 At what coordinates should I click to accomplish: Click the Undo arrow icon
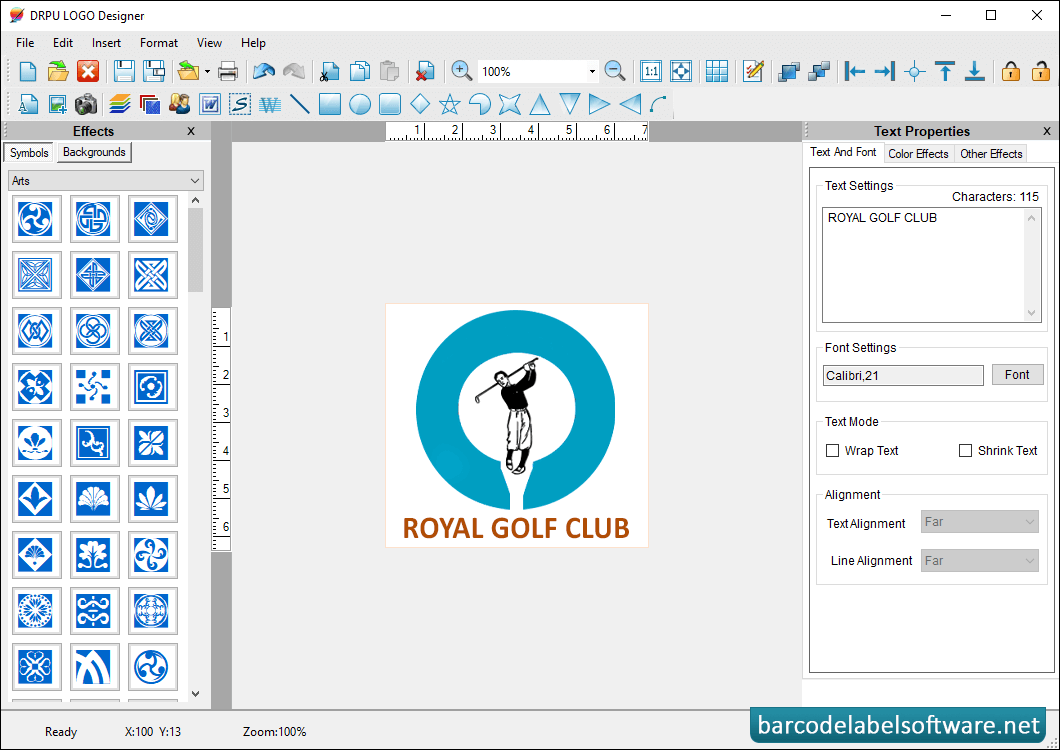[x=264, y=71]
